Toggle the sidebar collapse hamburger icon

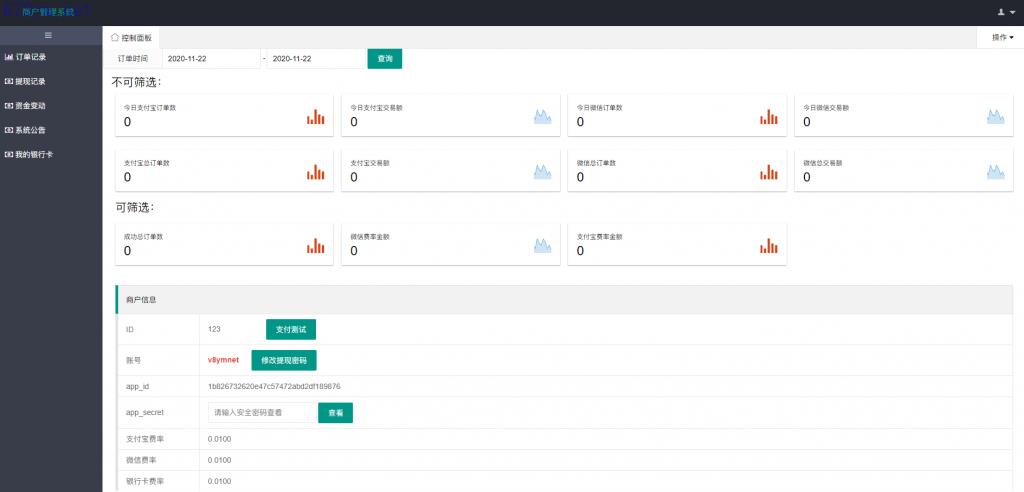[49, 36]
